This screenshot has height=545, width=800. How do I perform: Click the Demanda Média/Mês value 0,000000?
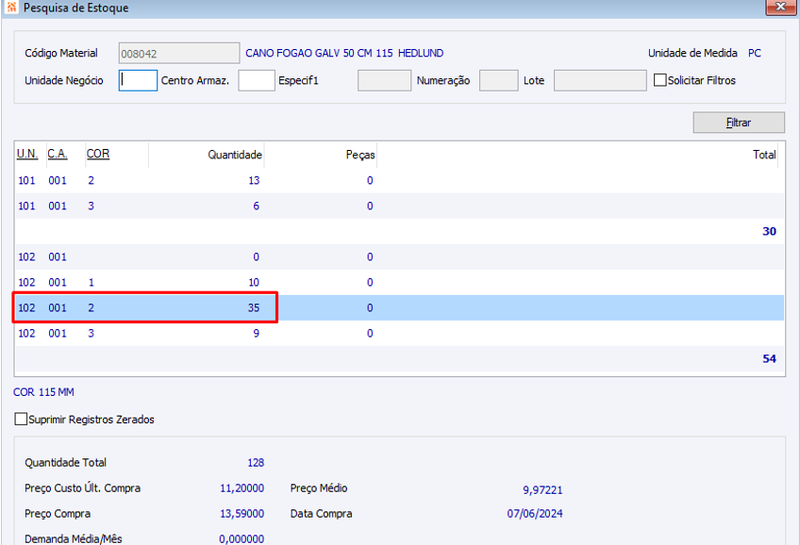pos(242,539)
